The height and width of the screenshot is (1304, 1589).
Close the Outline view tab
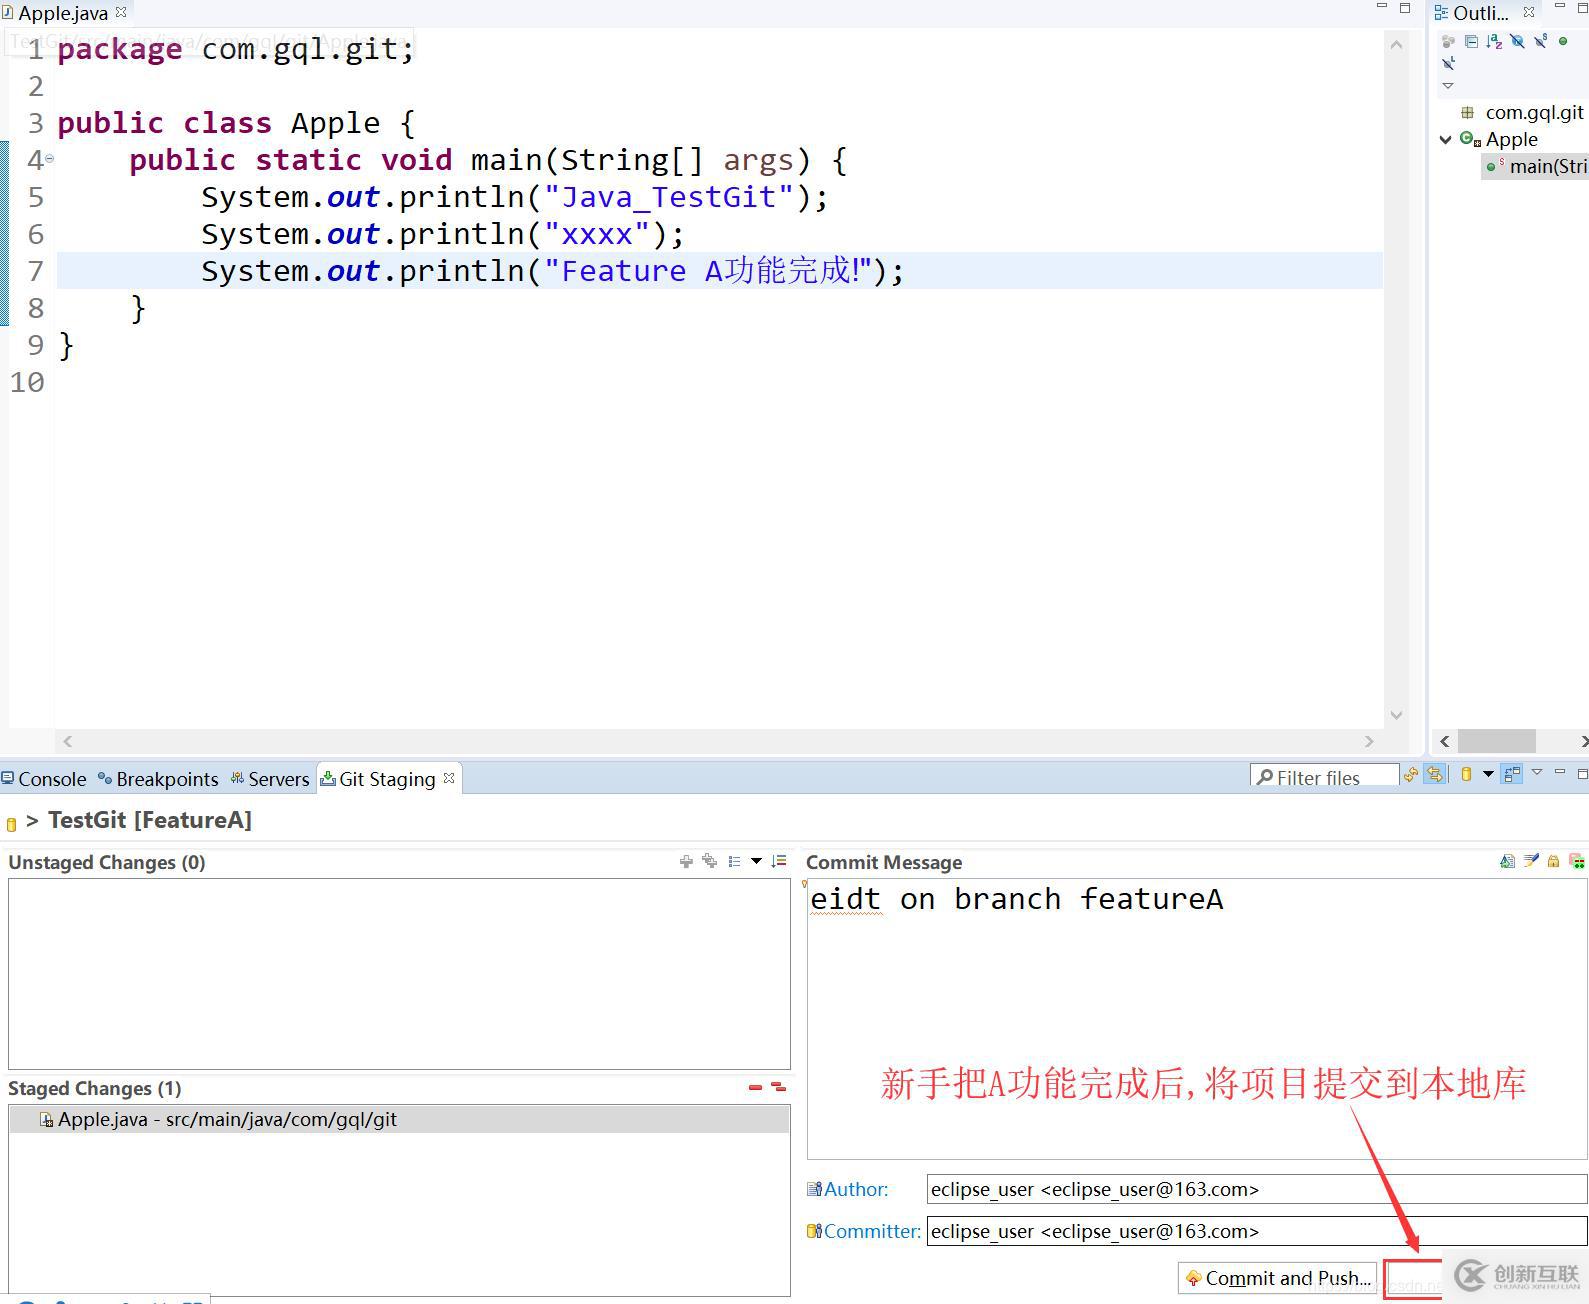[1529, 12]
